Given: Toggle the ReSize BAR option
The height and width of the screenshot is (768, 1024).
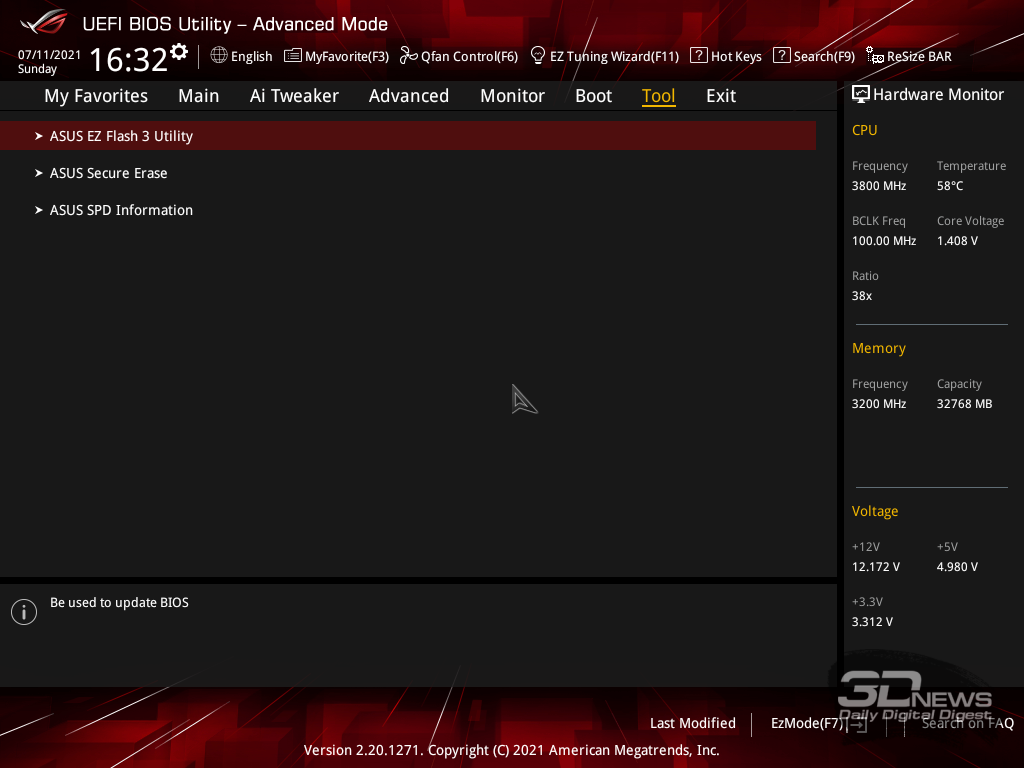Looking at the screenshot, I should click(919, 57).
